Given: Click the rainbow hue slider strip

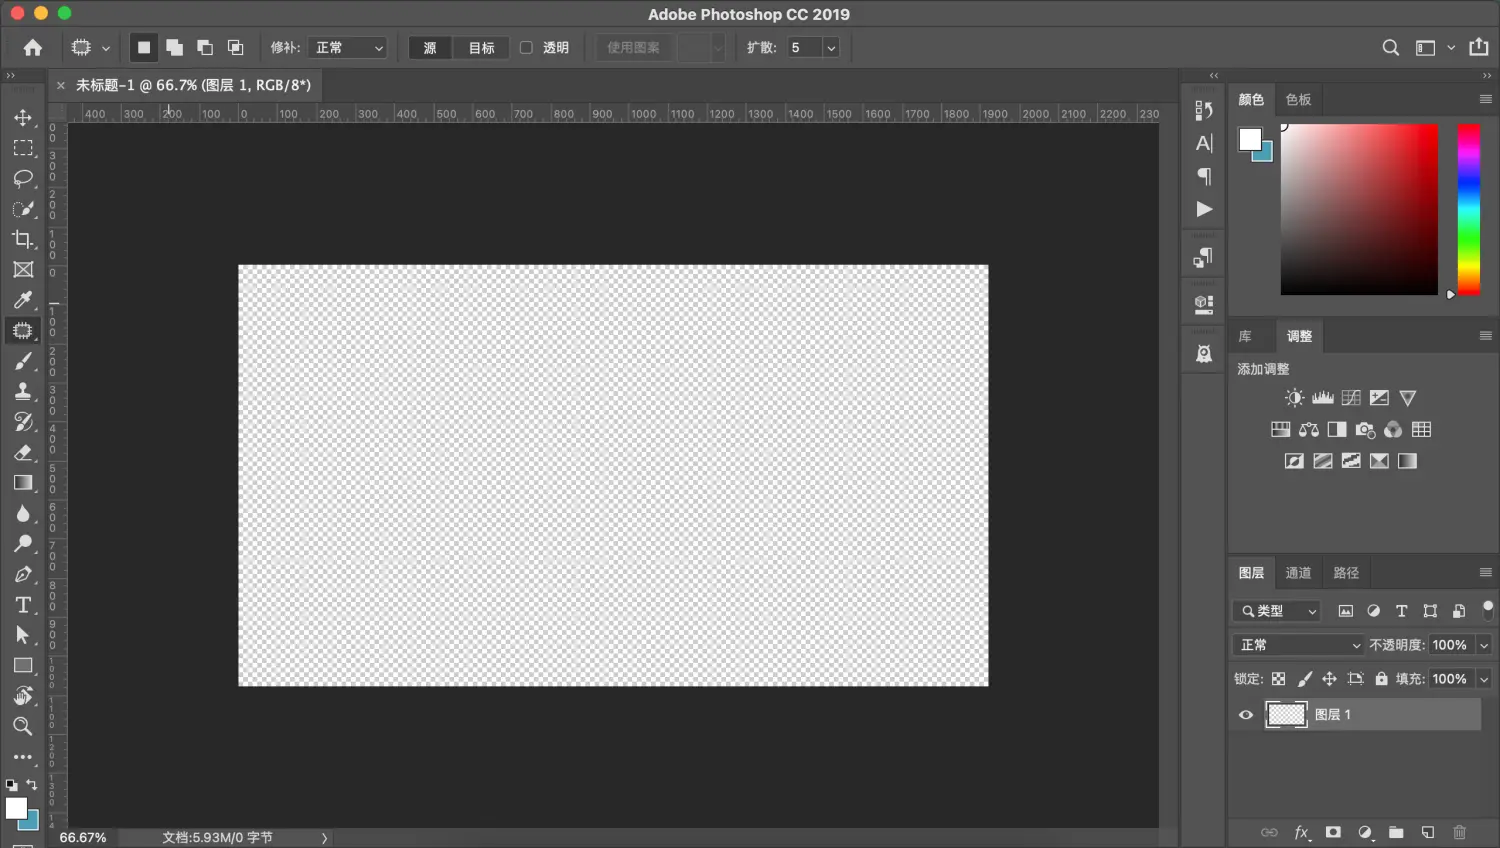Looking at the screenshot, I should point(1468,210).
